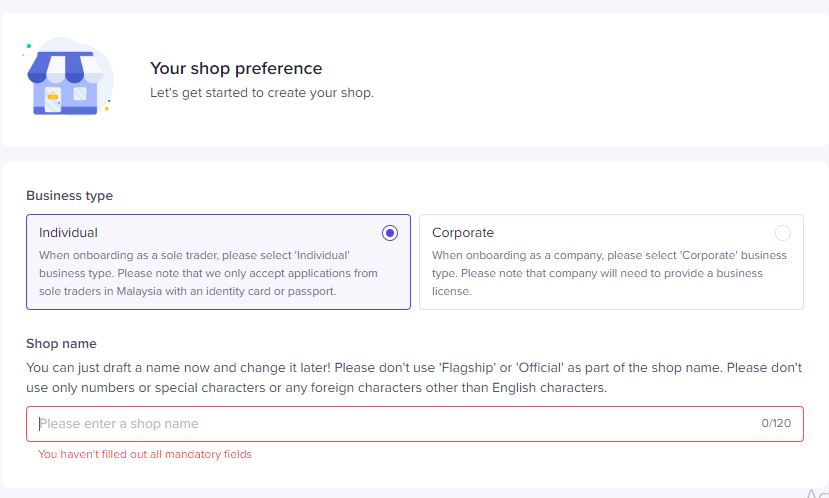Select the Corporate radio button
This screenshot has width=829, height=498.
782,233
